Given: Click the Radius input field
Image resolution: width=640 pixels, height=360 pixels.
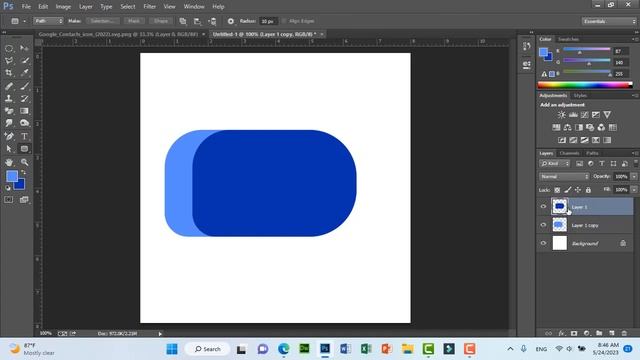Looking at the screenshot, I should pyautogui.click(x=268, y=21).
